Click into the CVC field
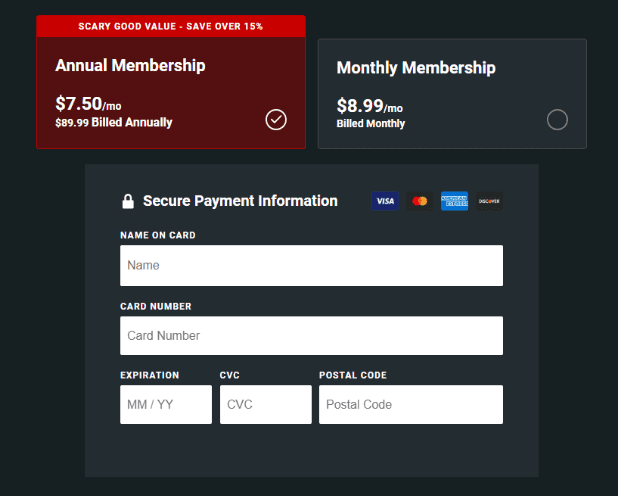 tap(266, 405)
